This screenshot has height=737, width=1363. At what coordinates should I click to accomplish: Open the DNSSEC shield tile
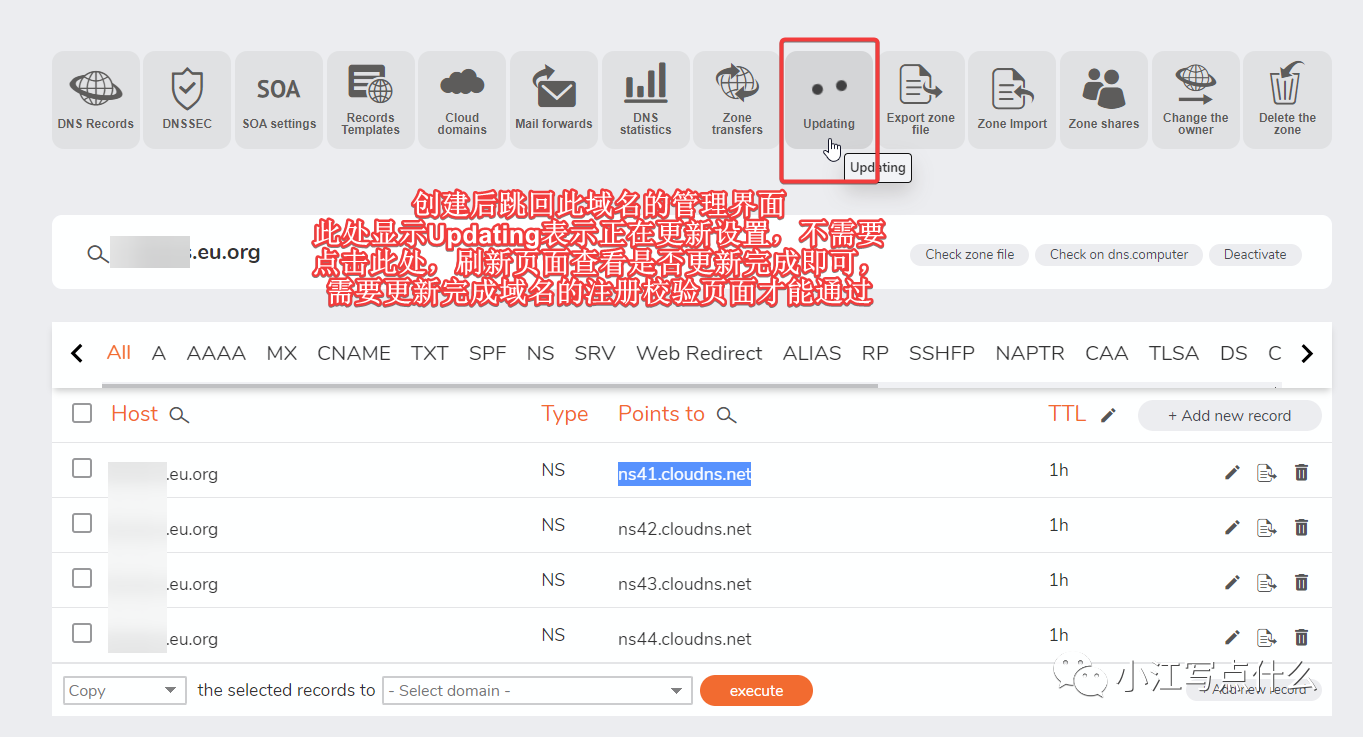point(187,100)
